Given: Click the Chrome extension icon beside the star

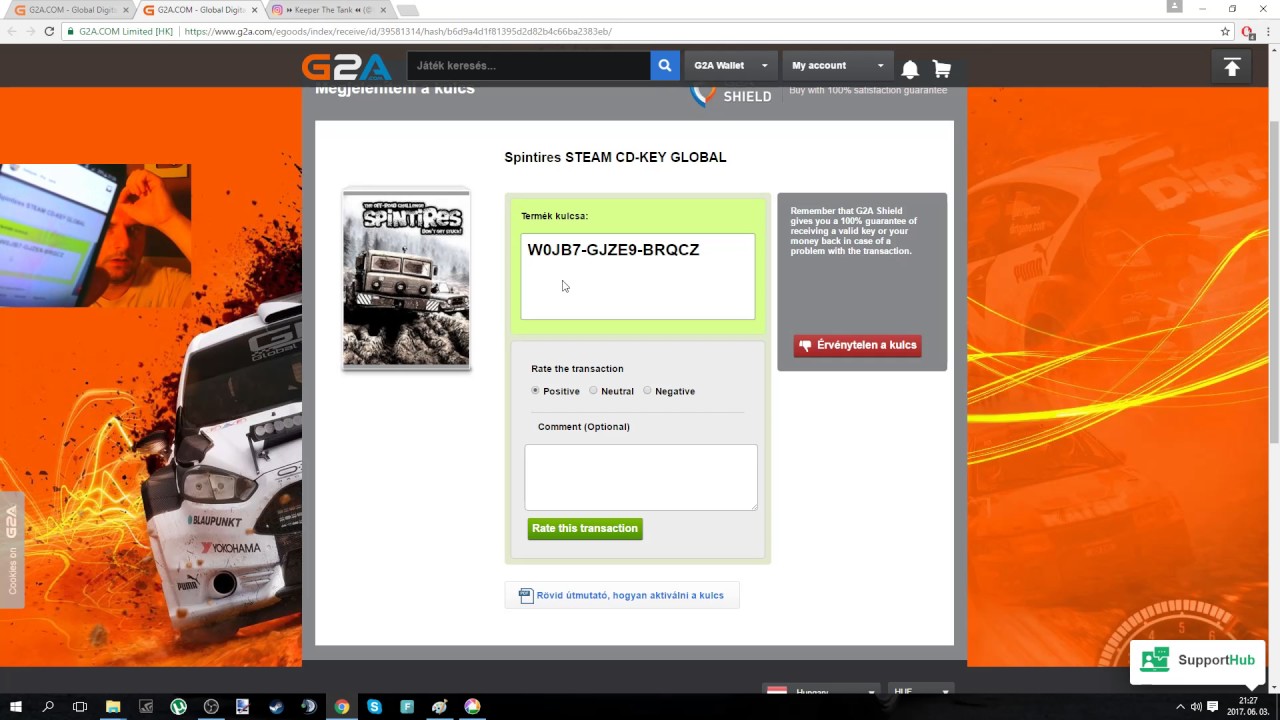Looking at the screenshot, I should pyautogui.click(x=1247, y=31).
